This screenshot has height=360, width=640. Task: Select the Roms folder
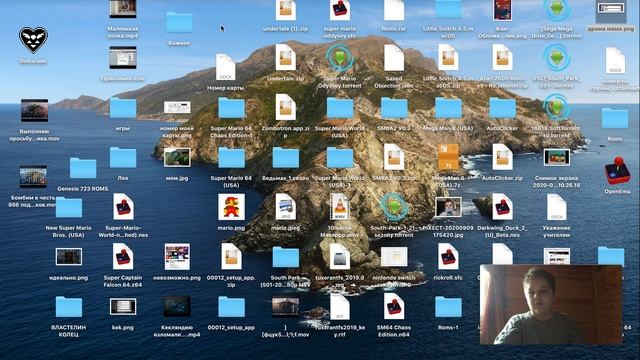click(615, 118)
